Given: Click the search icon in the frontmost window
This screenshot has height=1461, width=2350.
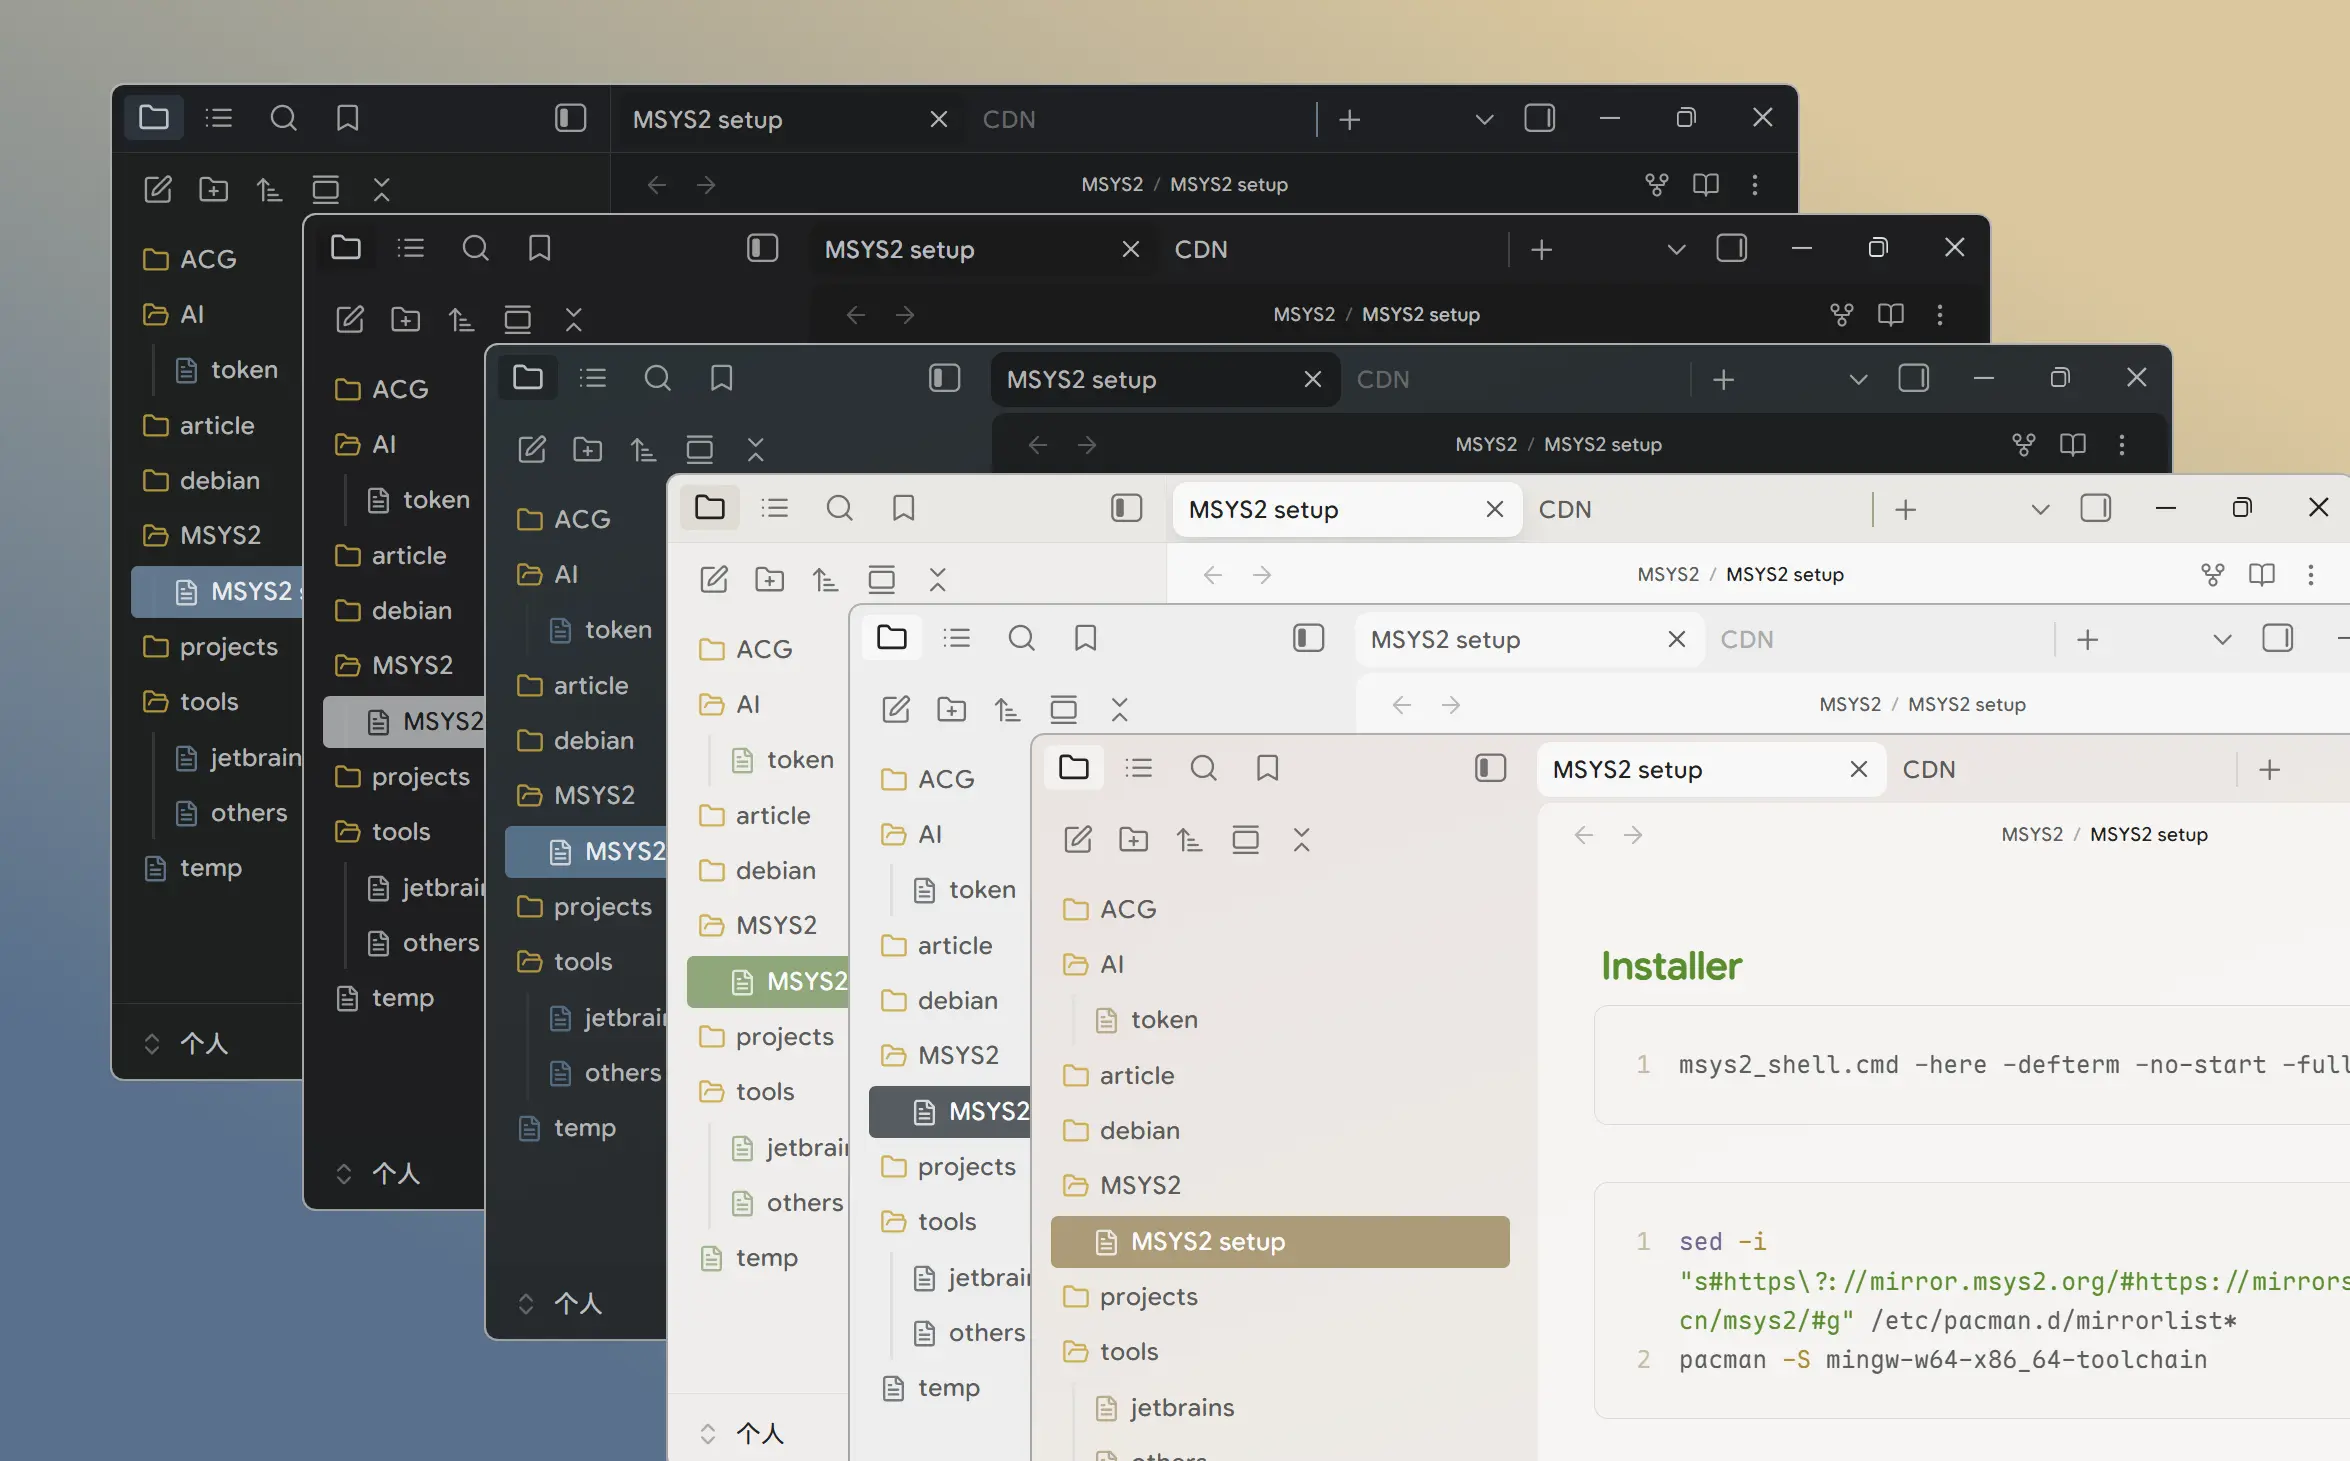Looking at the screenshot, I should (1203, 768).
